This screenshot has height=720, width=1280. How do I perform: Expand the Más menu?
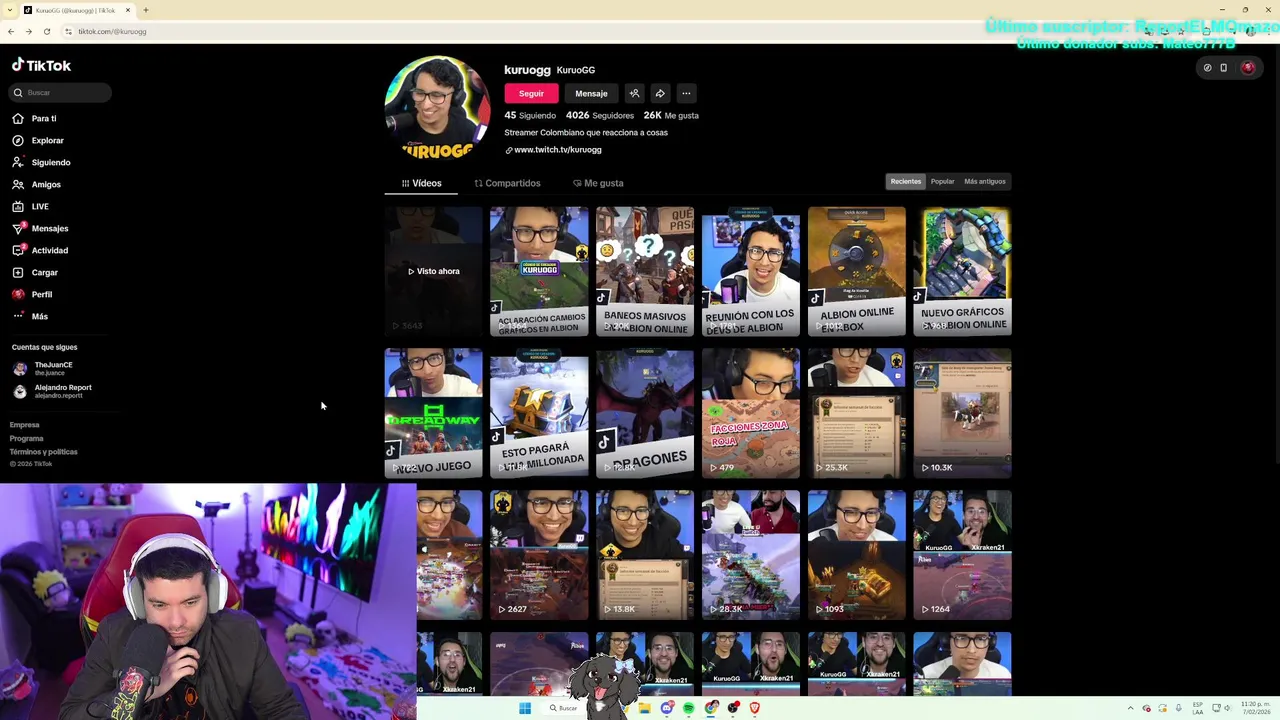[39, 316]
